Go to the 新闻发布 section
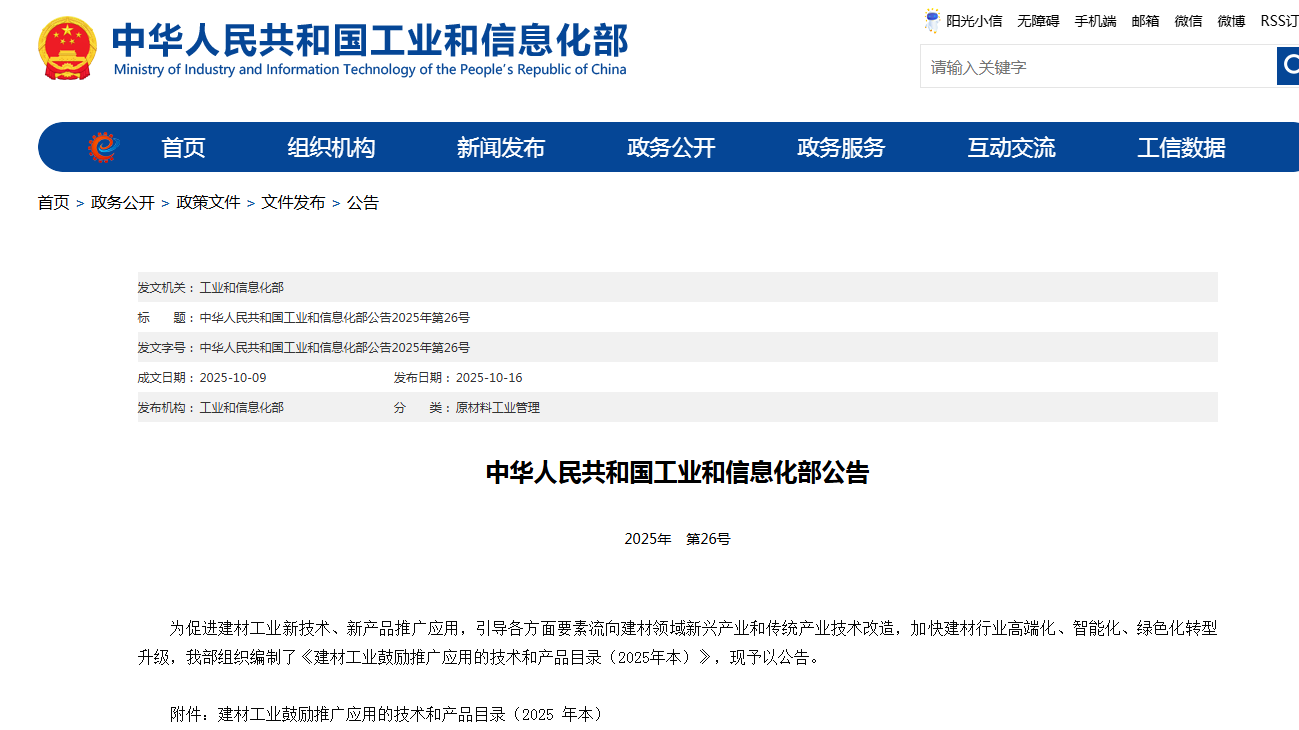This screenshot has width=1299, height=730. point(501,148)
